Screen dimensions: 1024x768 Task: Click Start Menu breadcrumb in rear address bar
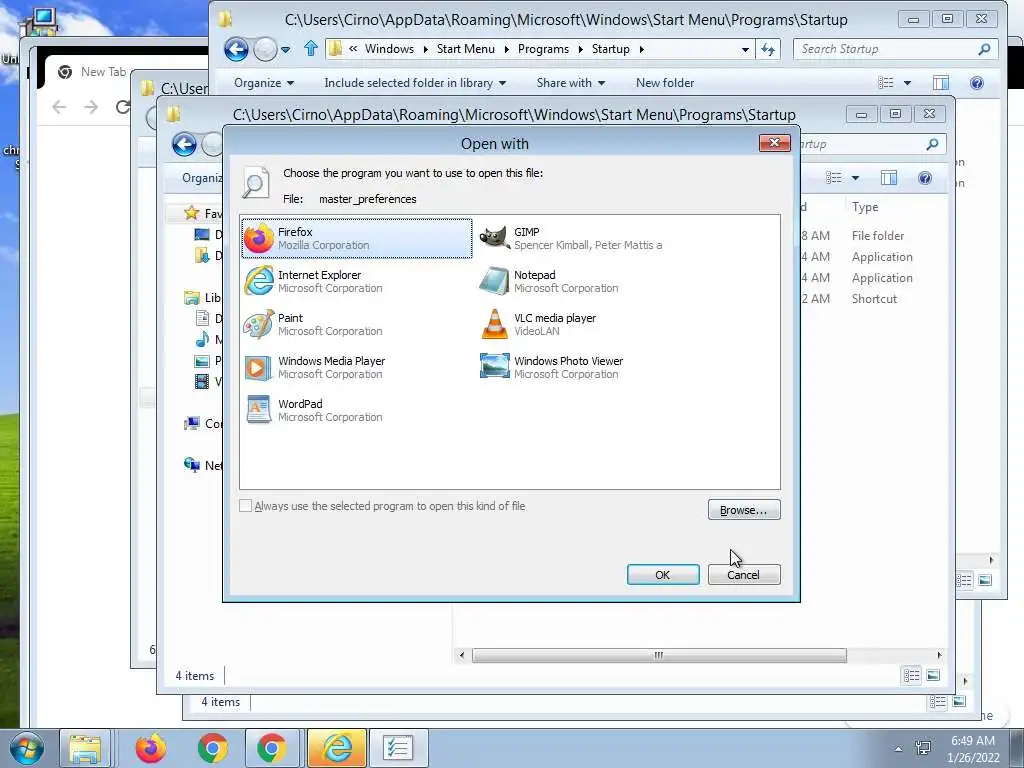466,49
